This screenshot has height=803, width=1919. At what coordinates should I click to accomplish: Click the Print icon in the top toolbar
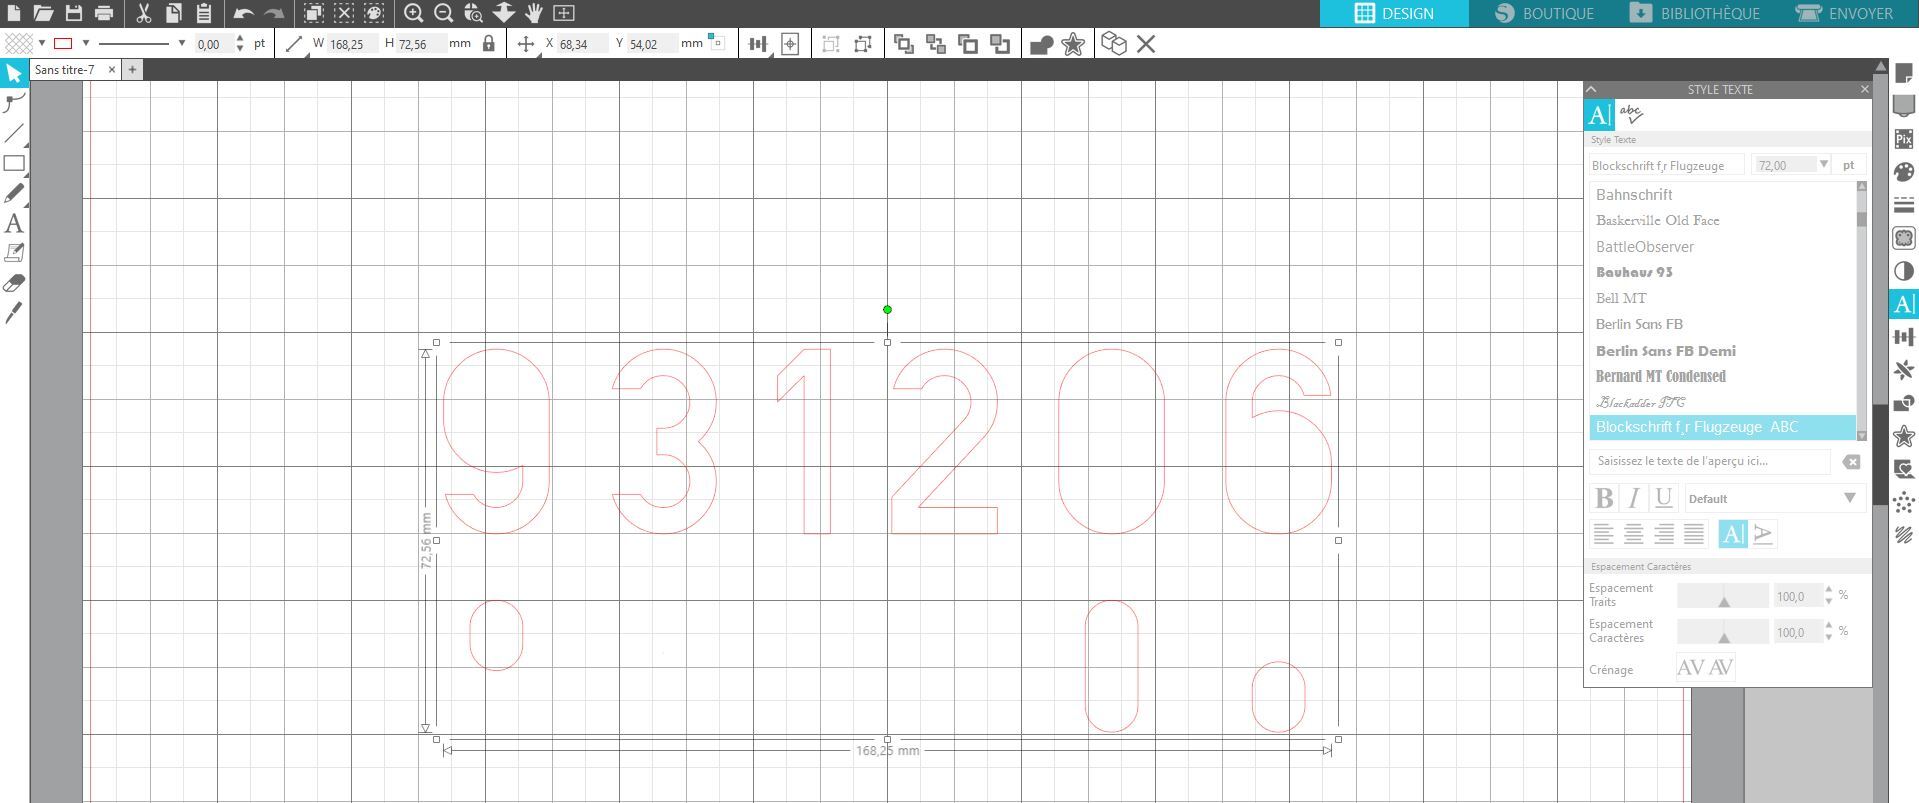pyautogui.click(x=104, y=13)
